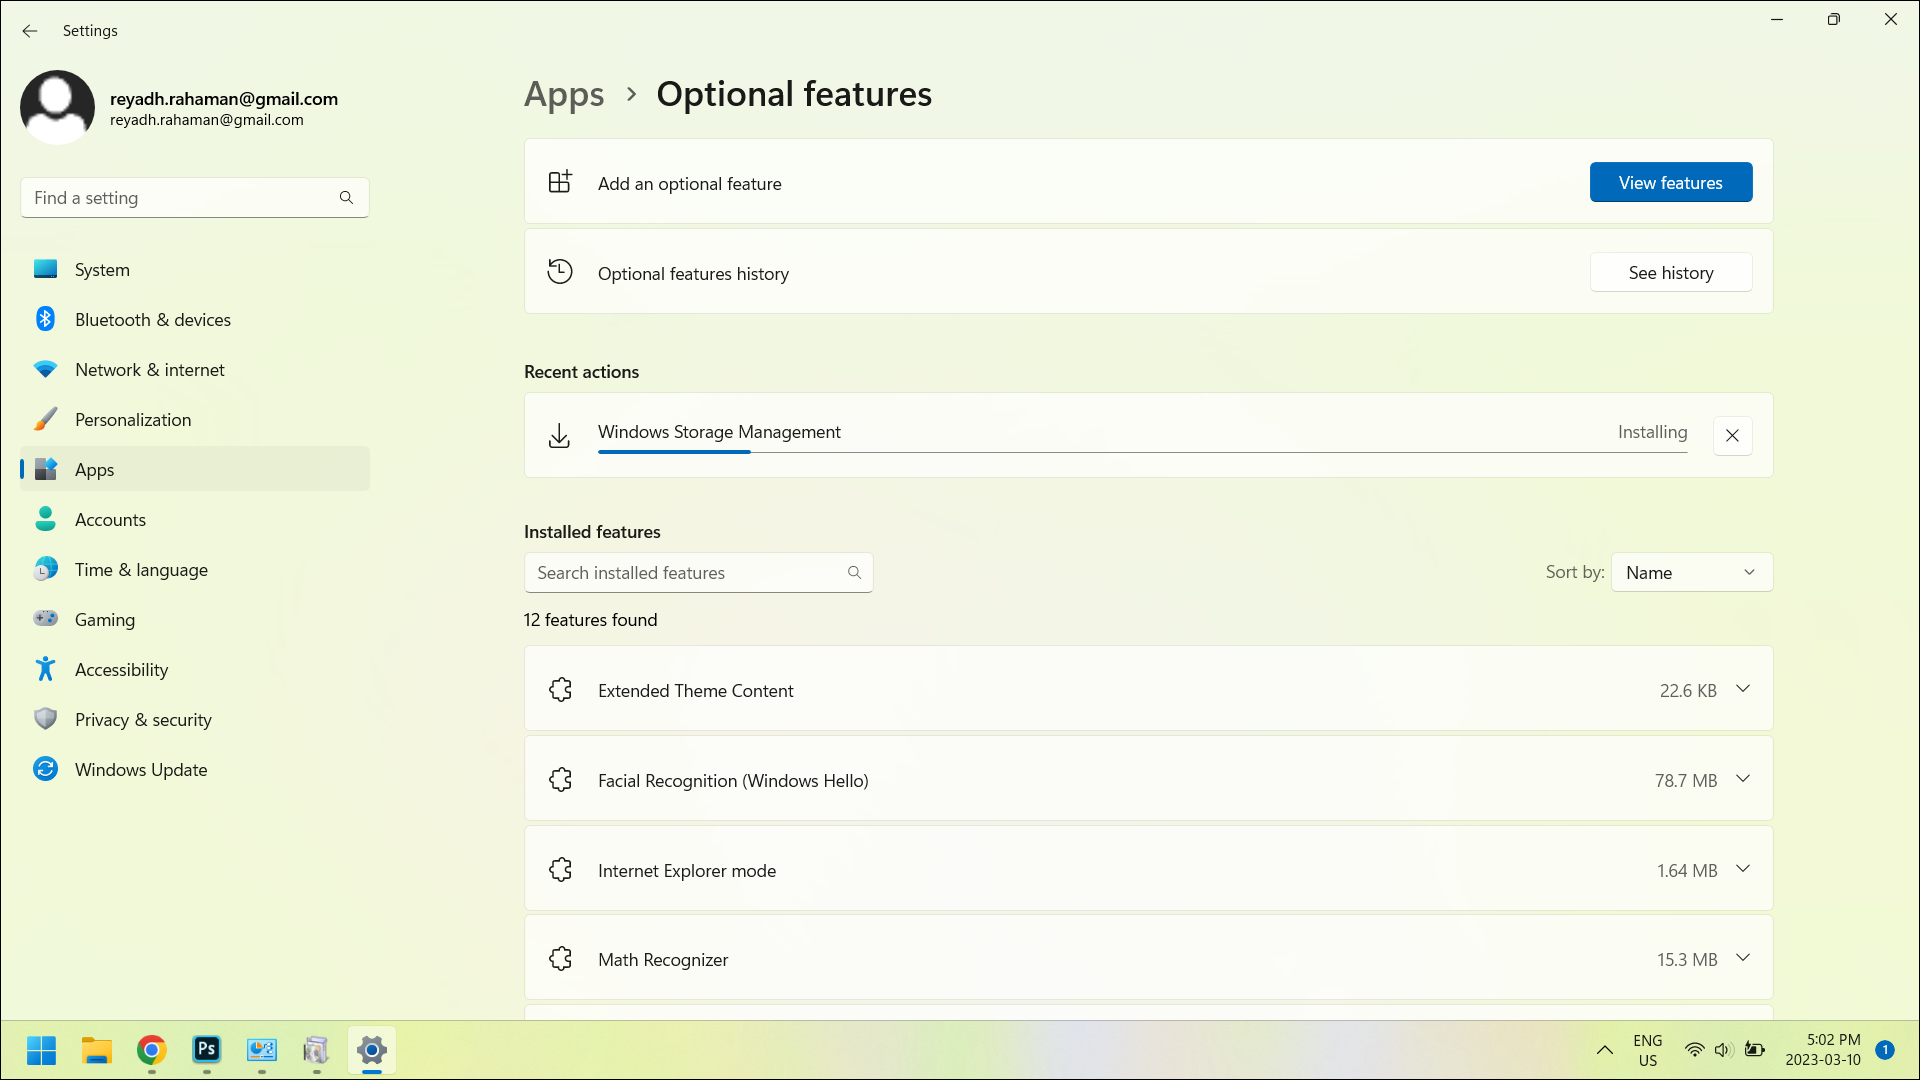Select Apps menu item

pos(95,469)
